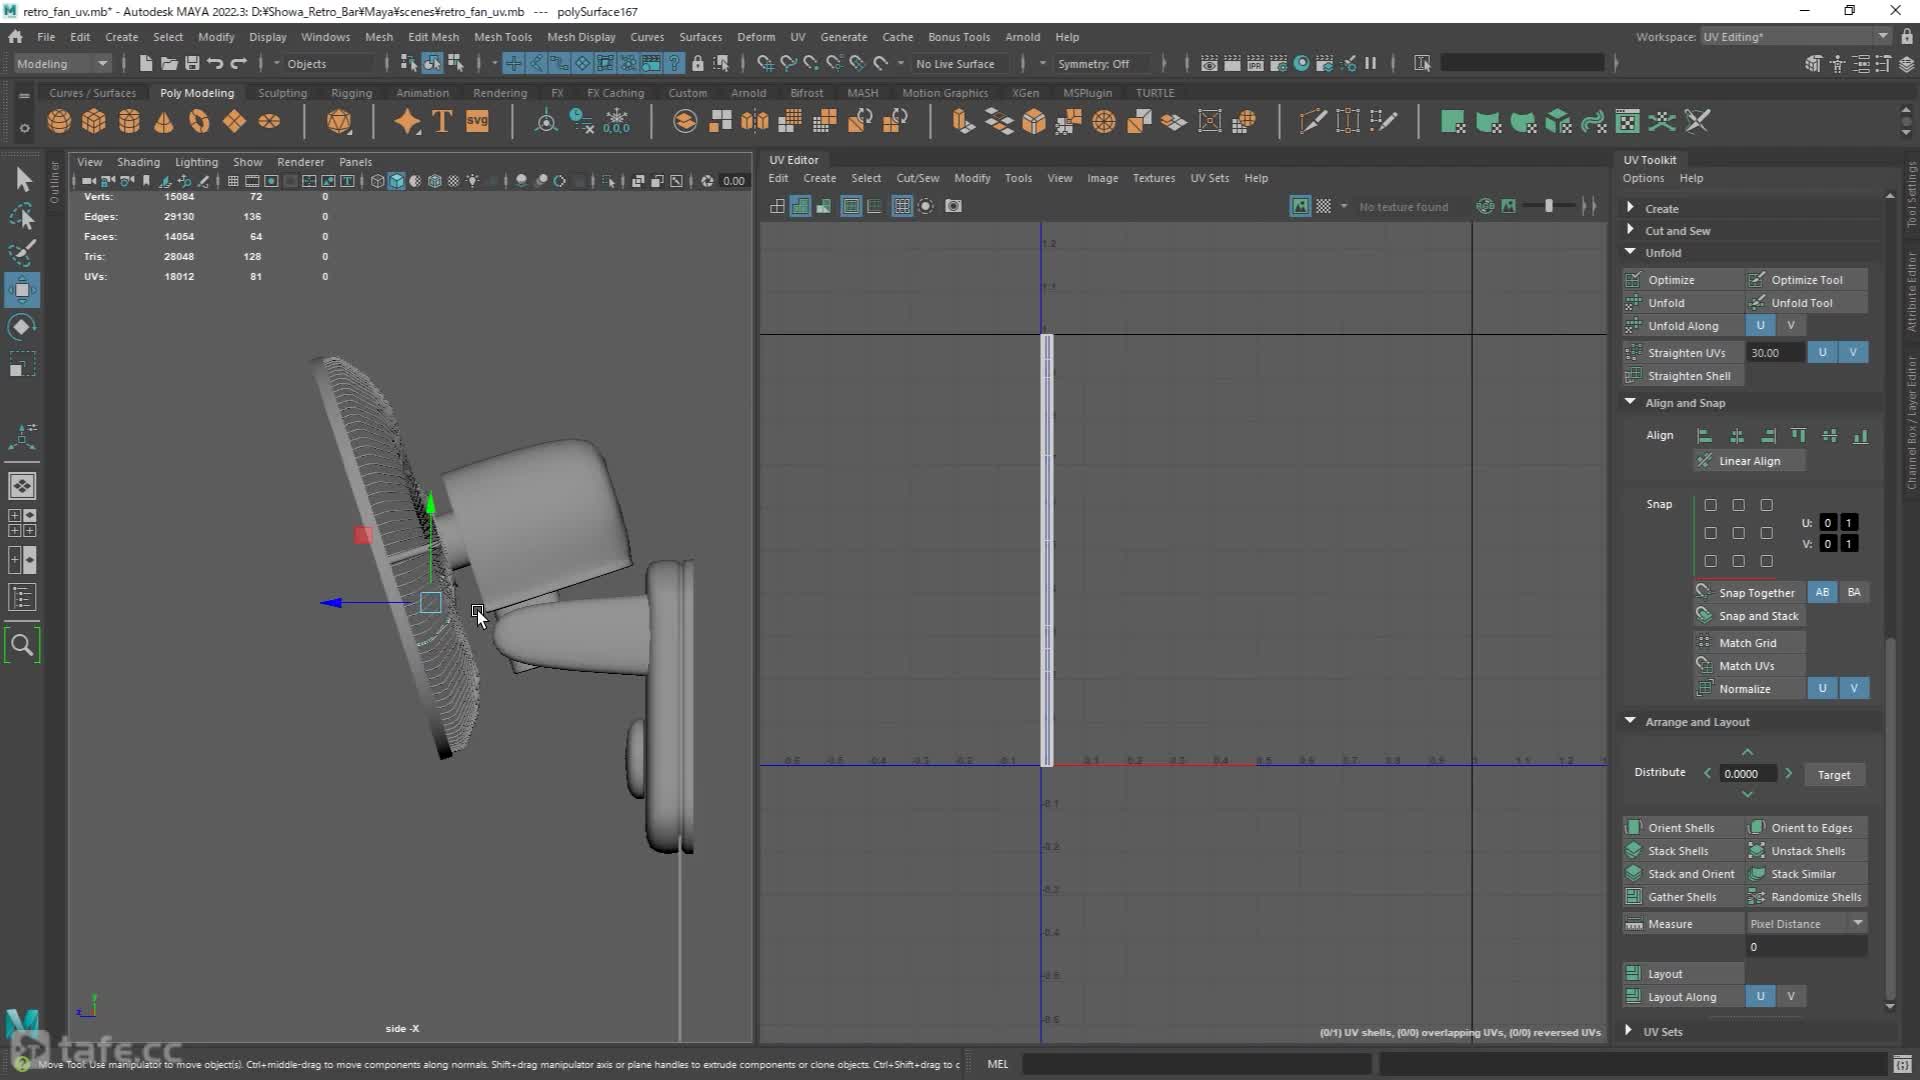This screenshot has height=1080, width=1920.
Task: Click the Redo arrow in status line
Action: click(238, 63)
